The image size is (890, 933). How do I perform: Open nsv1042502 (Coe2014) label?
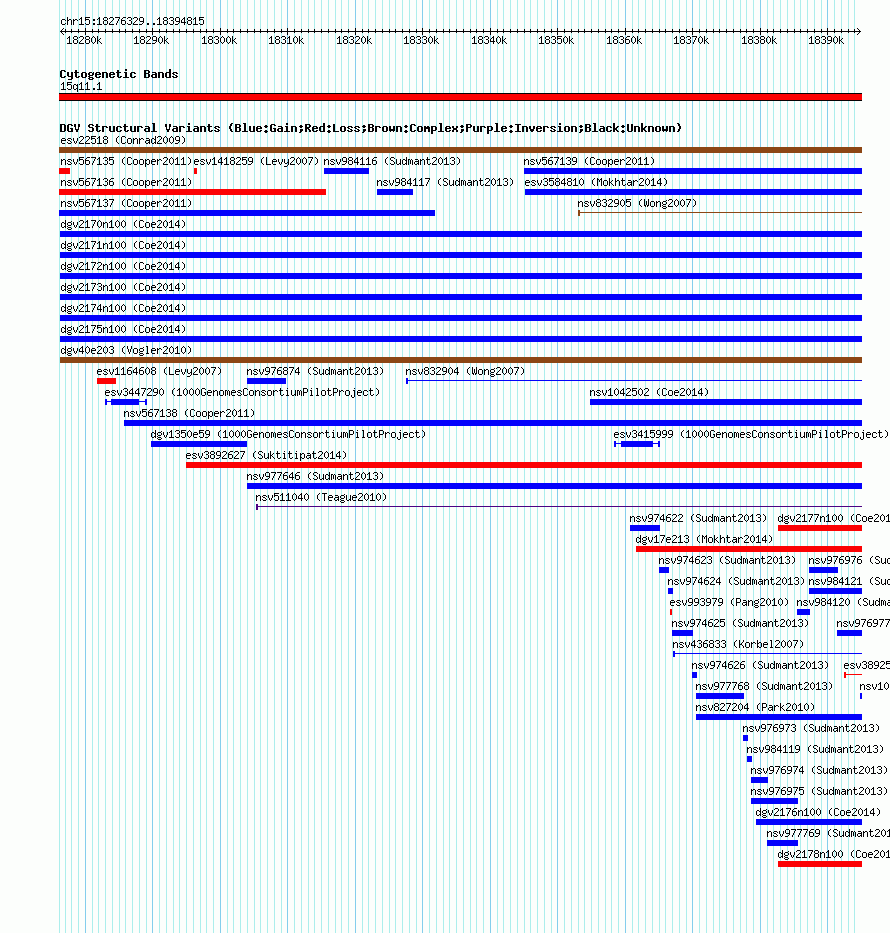point(649,392)
